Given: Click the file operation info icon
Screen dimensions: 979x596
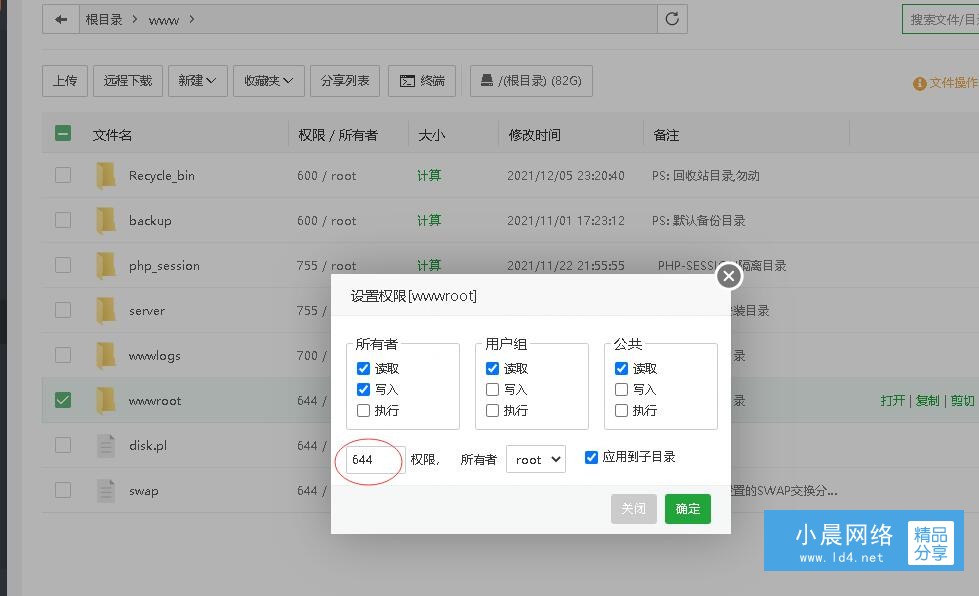Looking at the screenshot, I should (919, 83).
